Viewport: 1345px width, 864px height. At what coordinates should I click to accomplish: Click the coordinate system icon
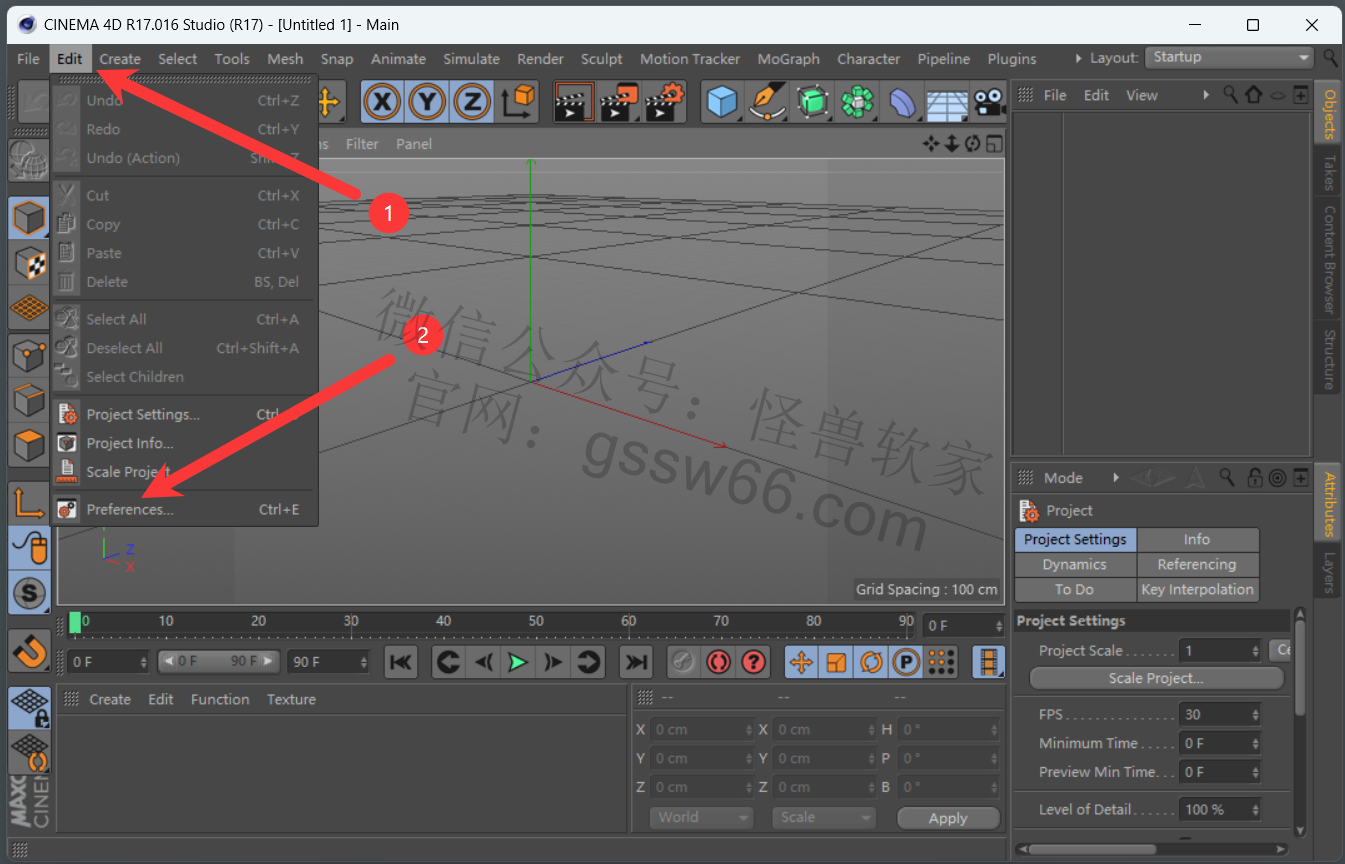click(517, 102)
